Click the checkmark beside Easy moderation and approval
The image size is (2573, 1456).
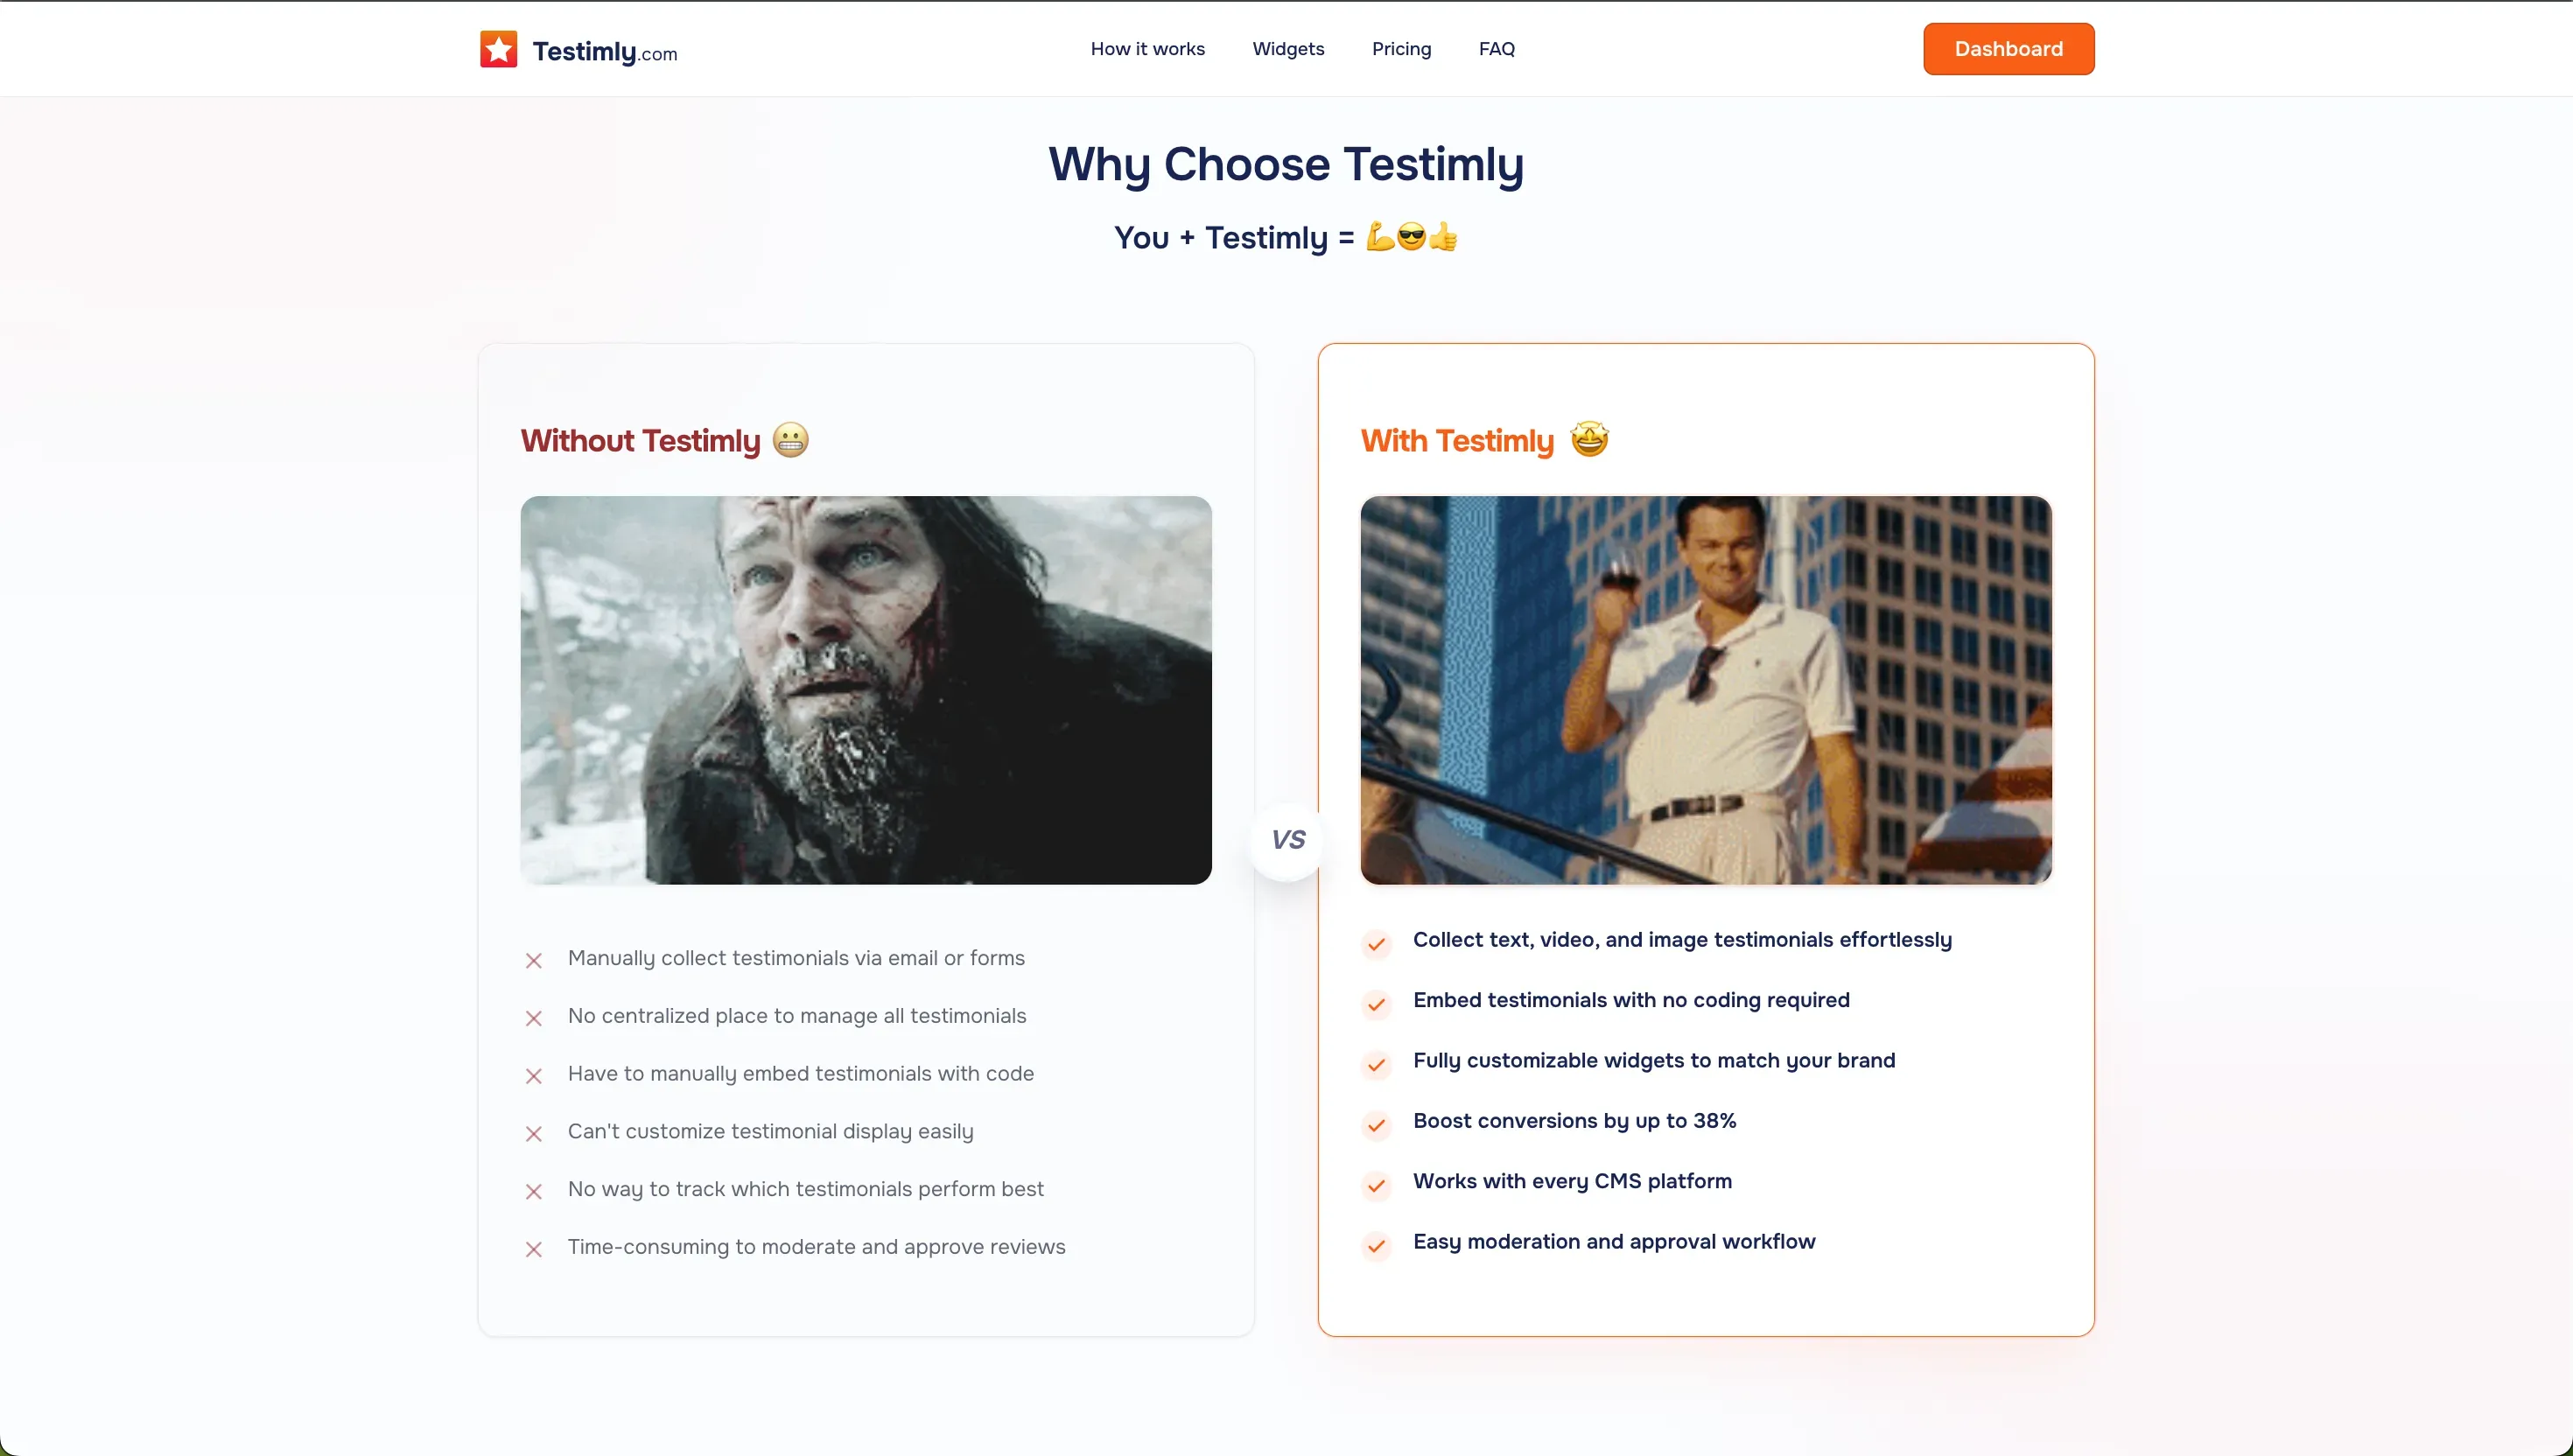click(x=1377, y=1245)
